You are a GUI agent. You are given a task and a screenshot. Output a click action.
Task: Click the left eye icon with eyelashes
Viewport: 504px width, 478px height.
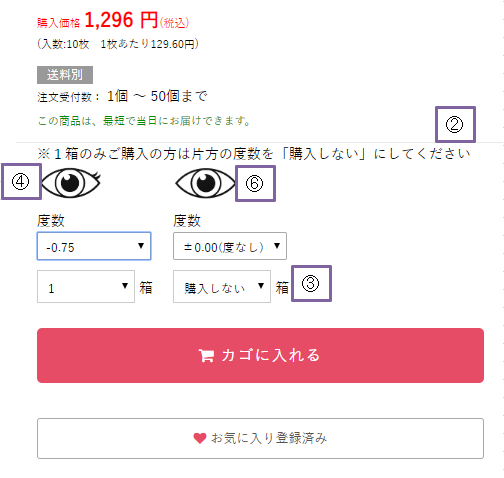click(x=71, y=183)
